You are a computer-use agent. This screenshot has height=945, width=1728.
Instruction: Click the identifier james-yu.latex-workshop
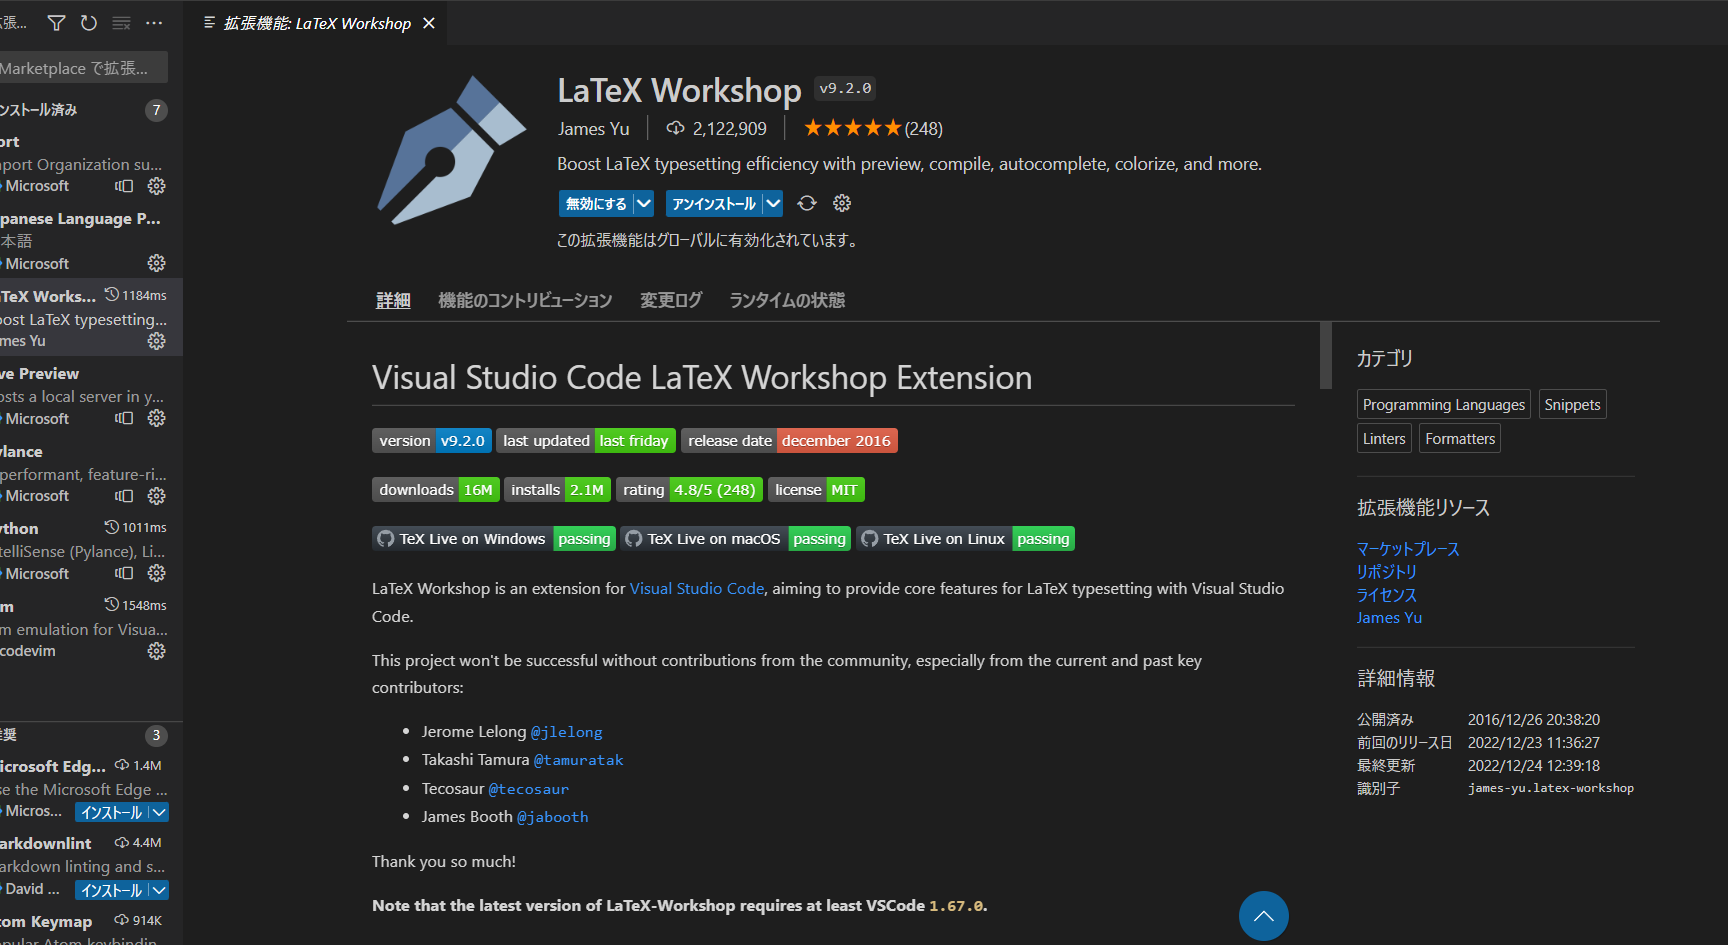[x=1551, y=788]
